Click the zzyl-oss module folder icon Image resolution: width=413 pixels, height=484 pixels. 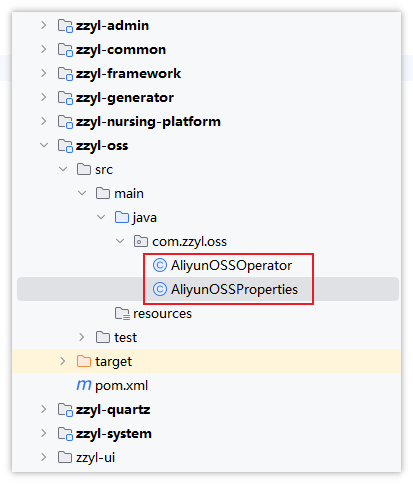pyautogui.click(x=65, y=146)
